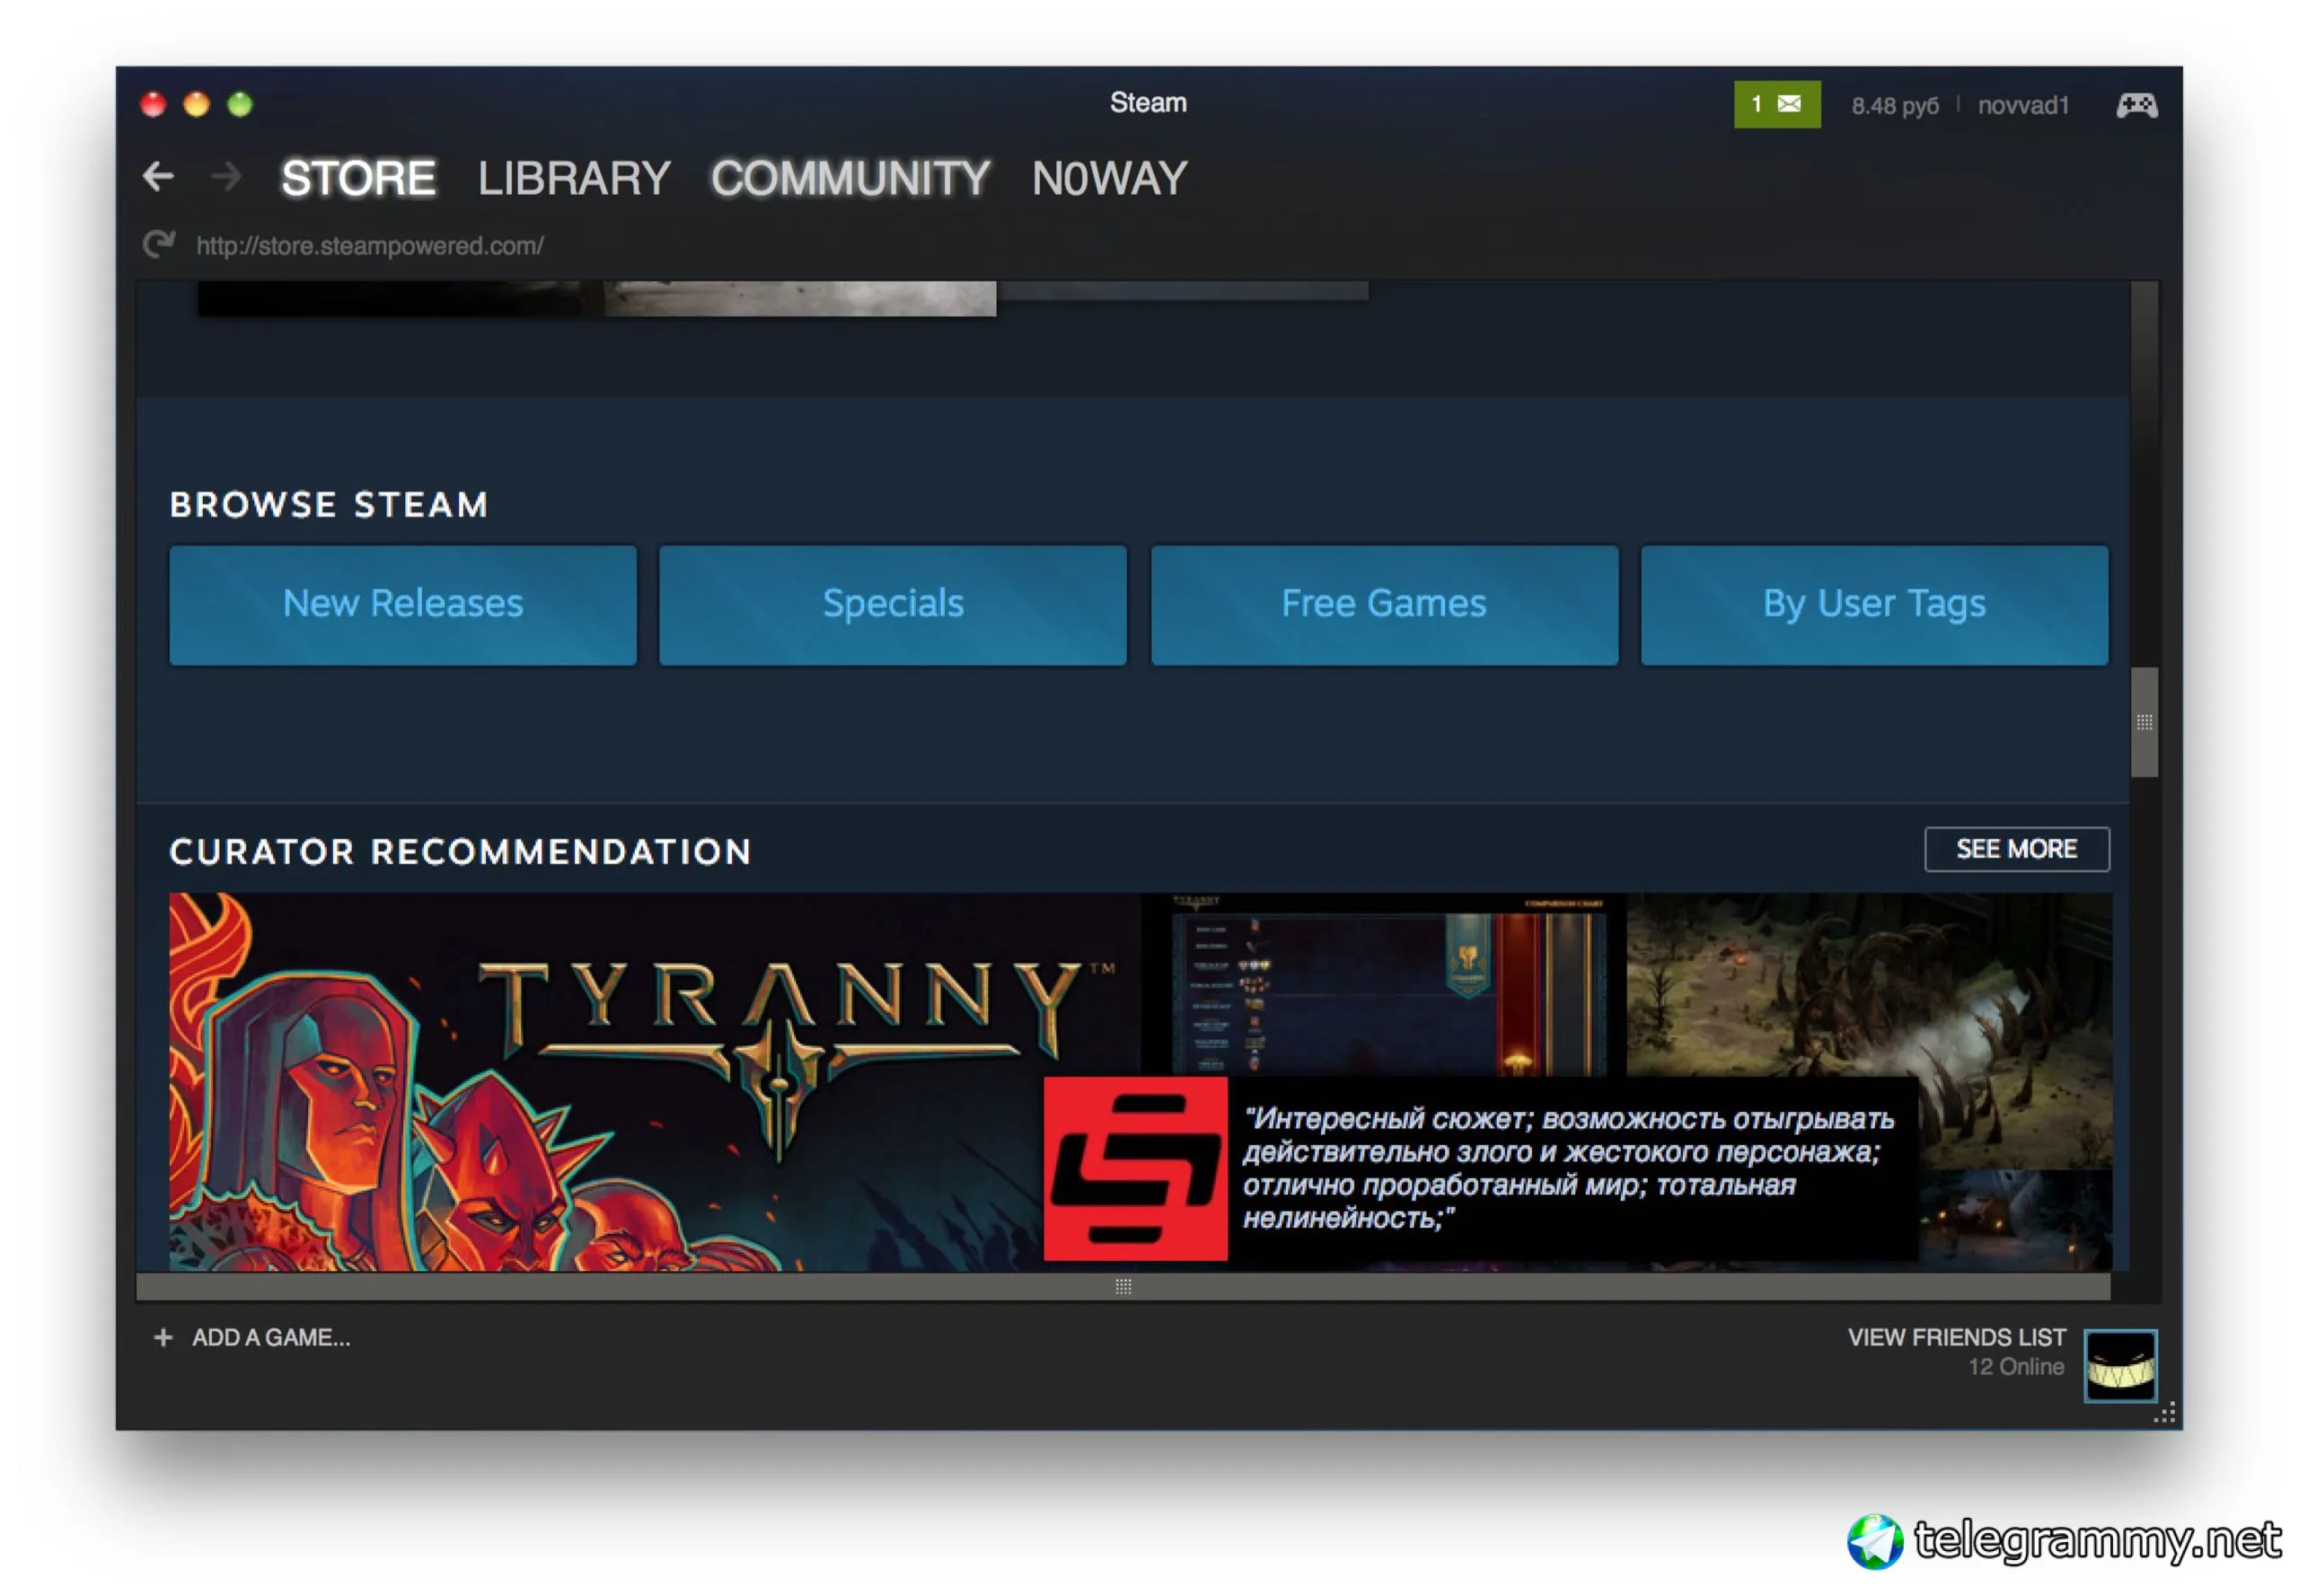Image resolution: width=2299 pixels, height=1596 pixels.
Task: Open the Specials section
Action: pos(892,604)
